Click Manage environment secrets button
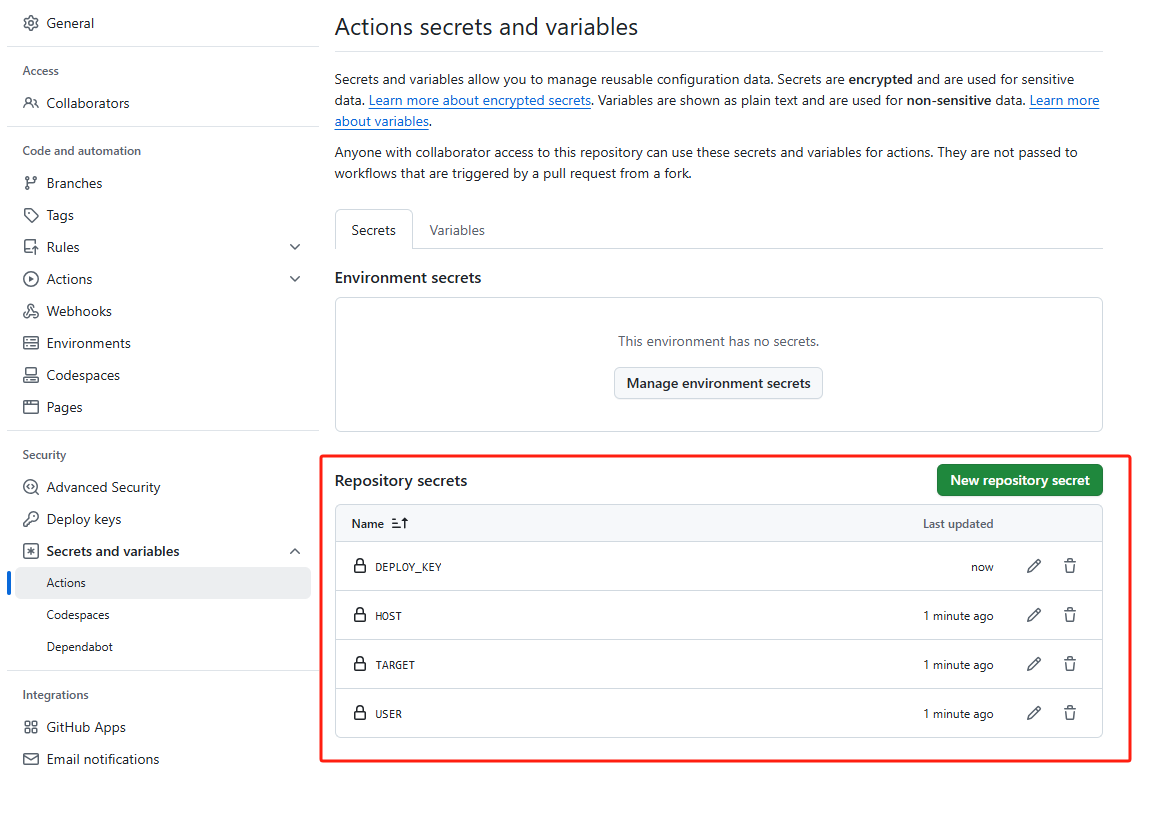The height and width of the screenshot is (819, 1176). [x=718, y=383]
